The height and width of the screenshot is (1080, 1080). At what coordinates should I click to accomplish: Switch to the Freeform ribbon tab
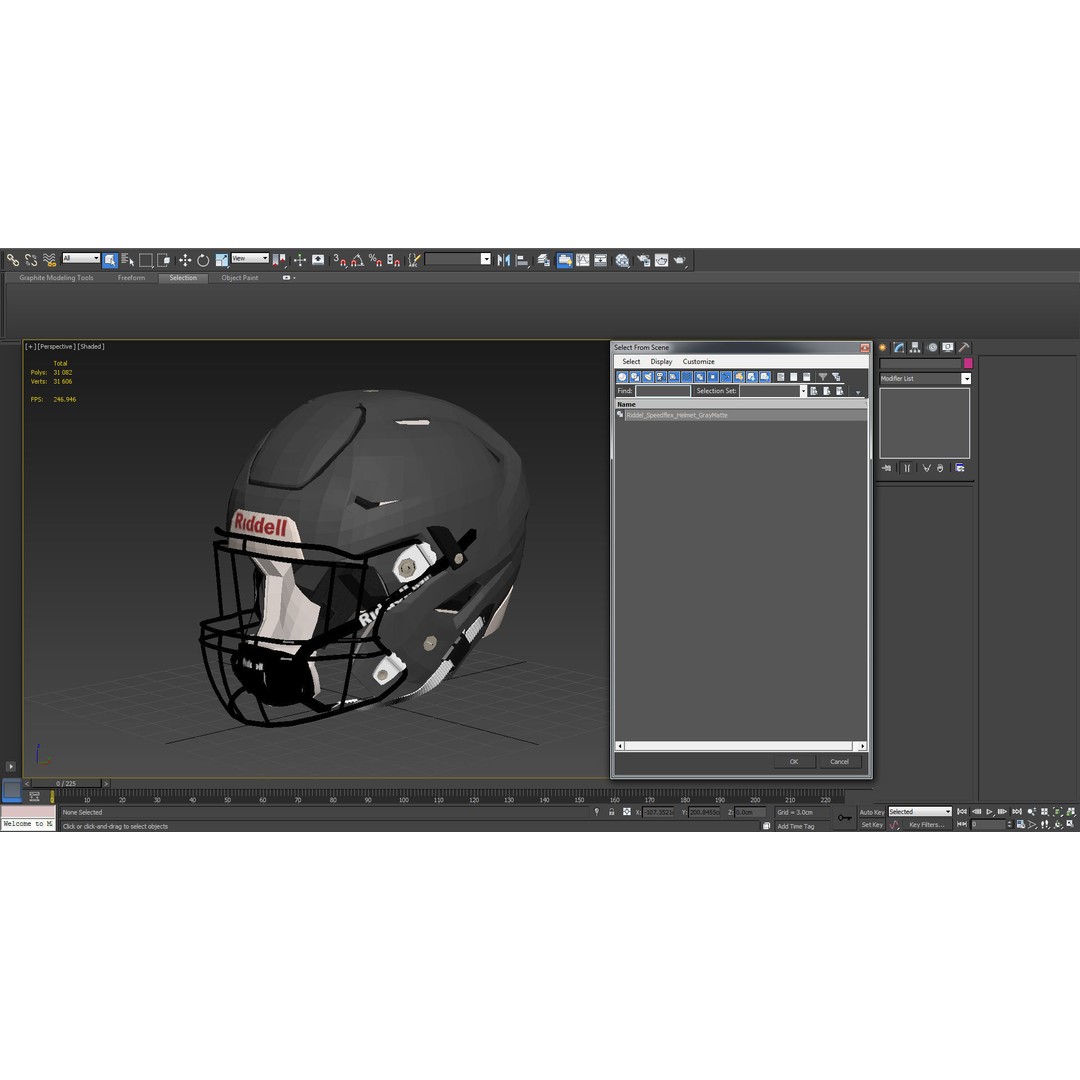pos(131,278)
